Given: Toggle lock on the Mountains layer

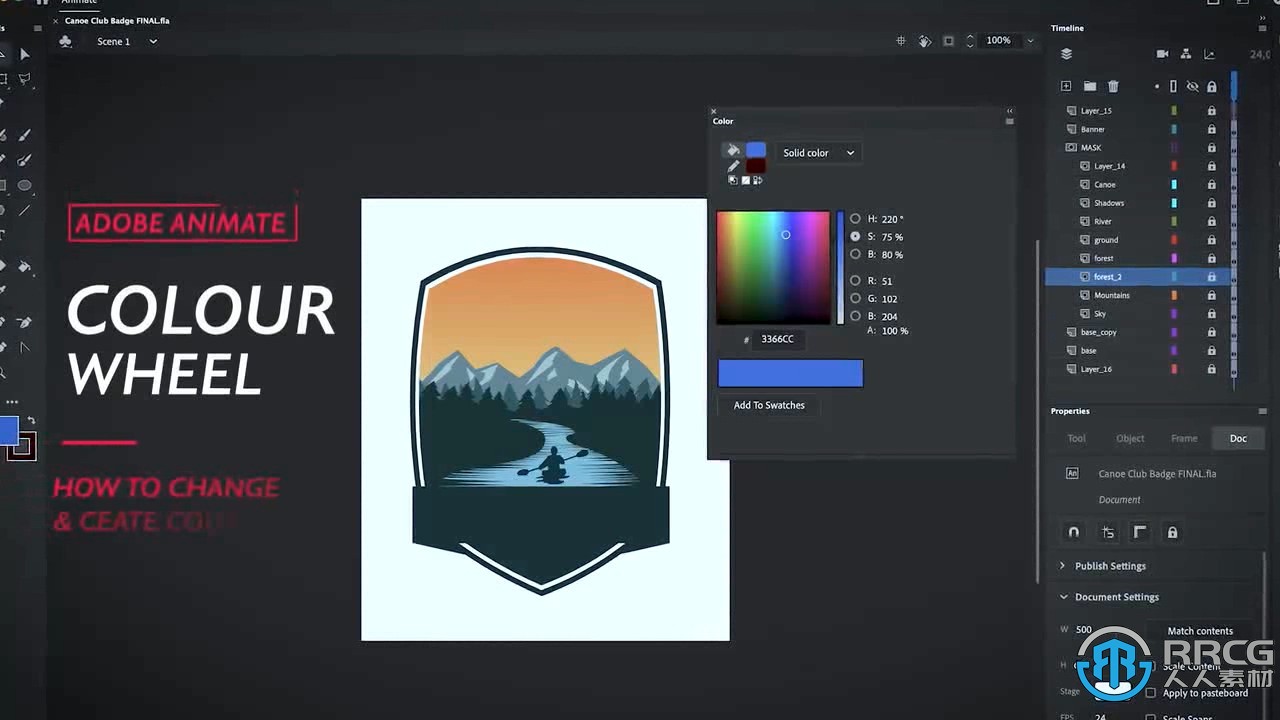Looking at the screenshot, I should click(x=1211, y=295).
